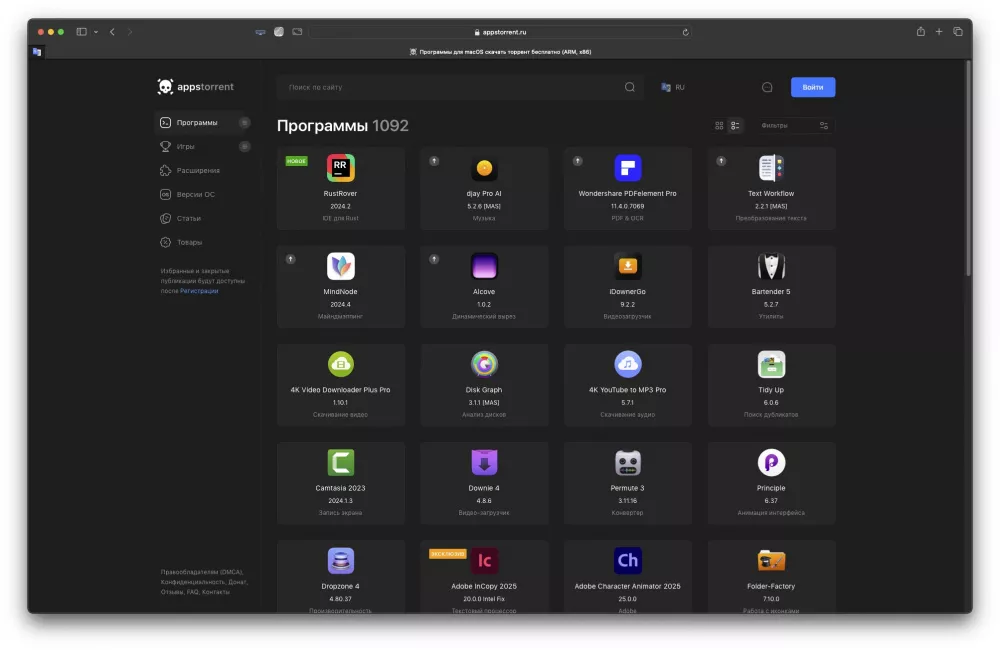
Task: Click the Wondershare PDFelement Pro icon
Action: tap(627, 167)
